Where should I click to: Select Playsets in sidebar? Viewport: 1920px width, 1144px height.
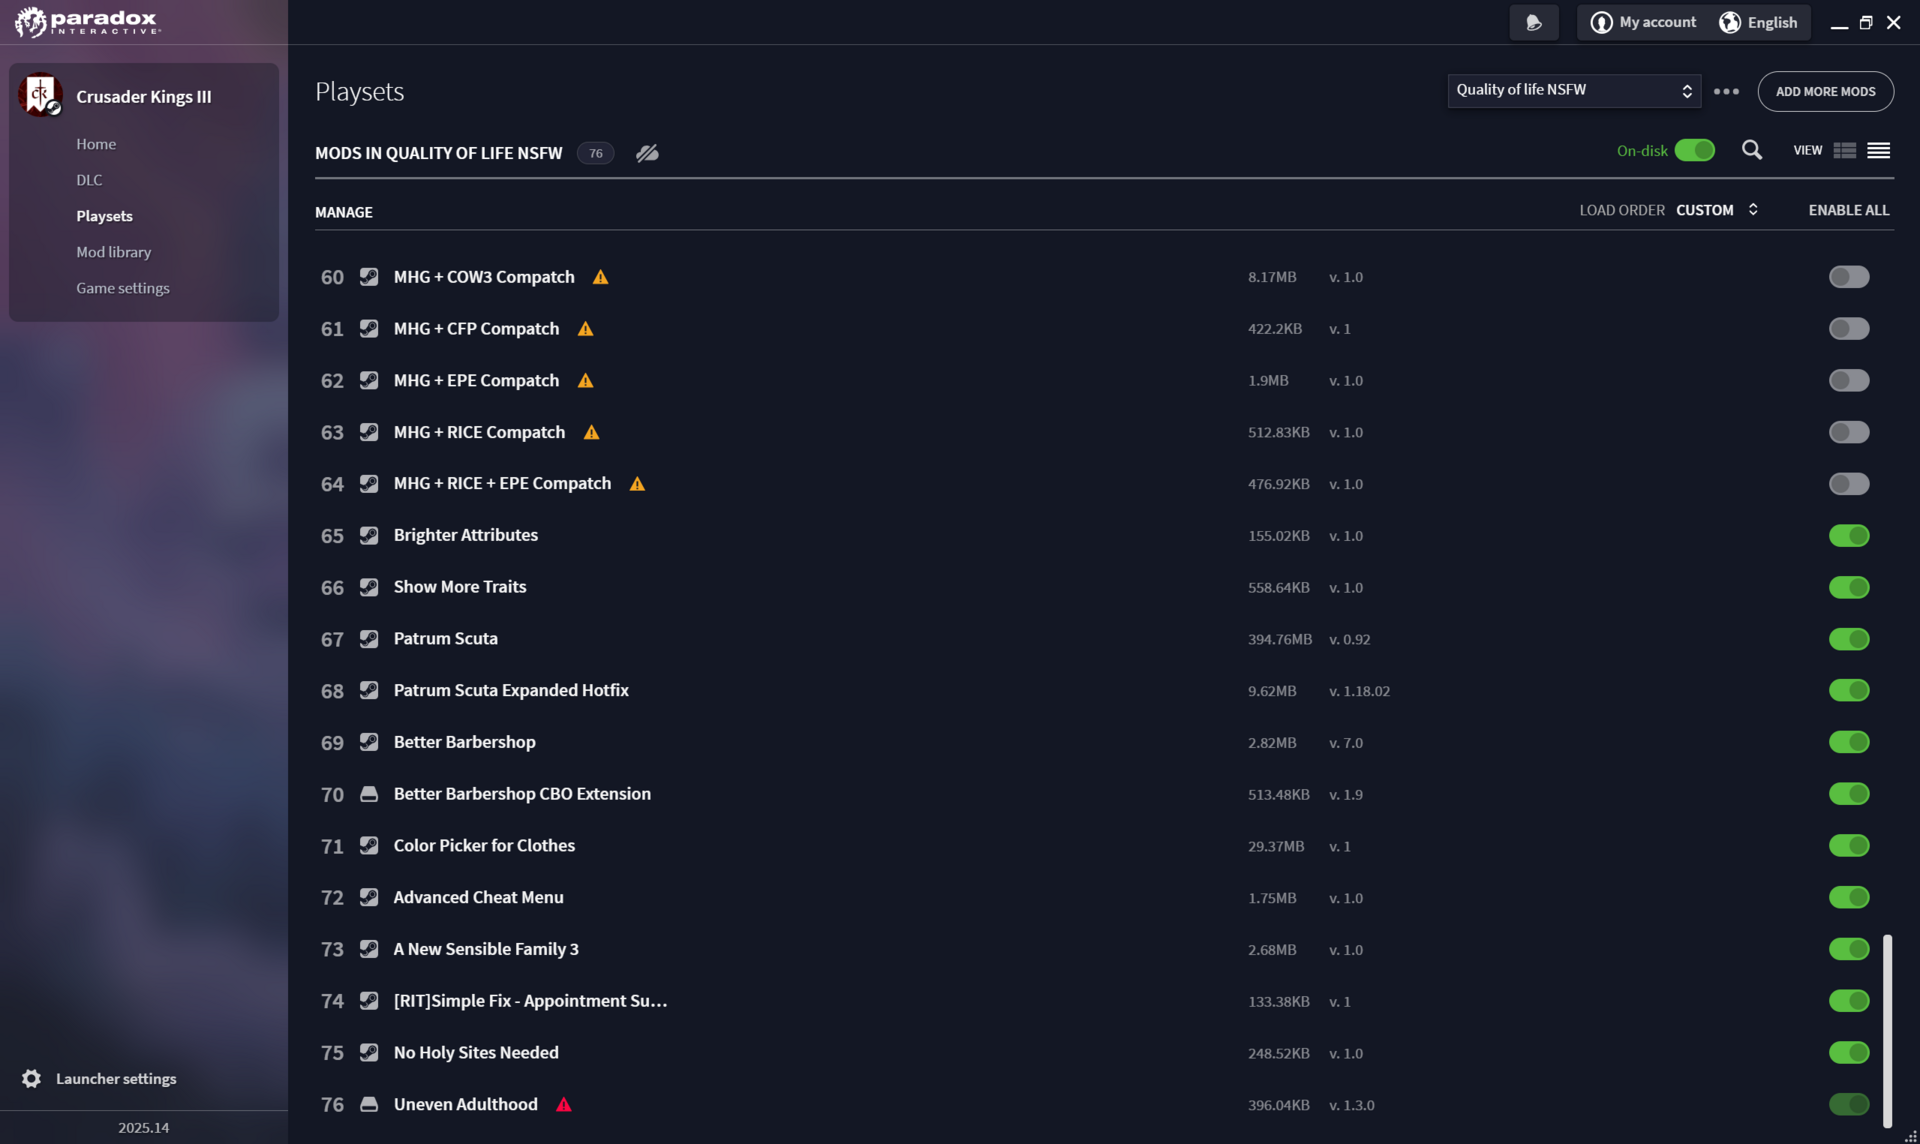[104, 216]
